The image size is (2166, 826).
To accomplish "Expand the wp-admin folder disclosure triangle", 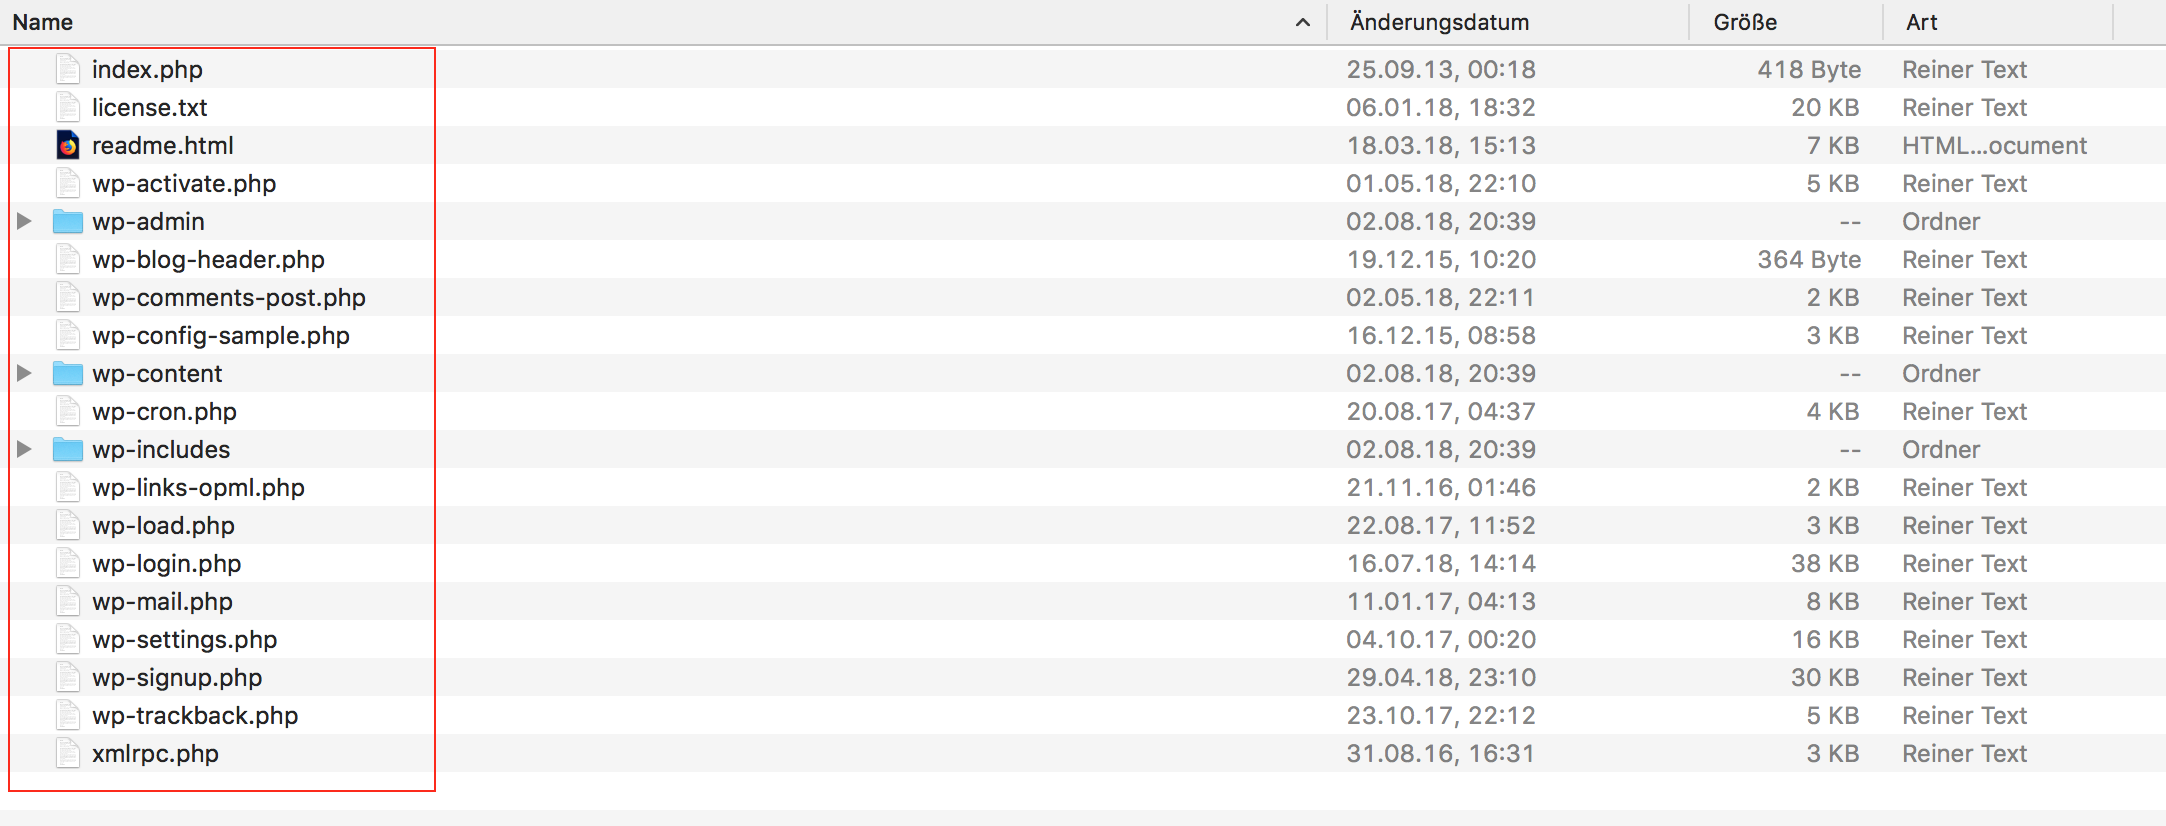I will (24, 221).
